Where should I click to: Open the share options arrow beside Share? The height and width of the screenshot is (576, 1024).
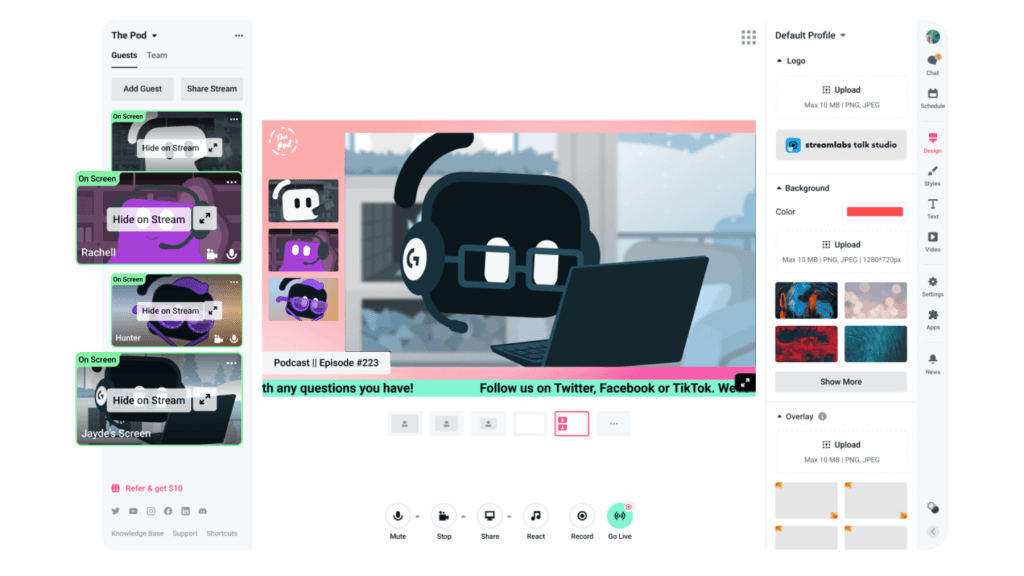pos(509,517)
